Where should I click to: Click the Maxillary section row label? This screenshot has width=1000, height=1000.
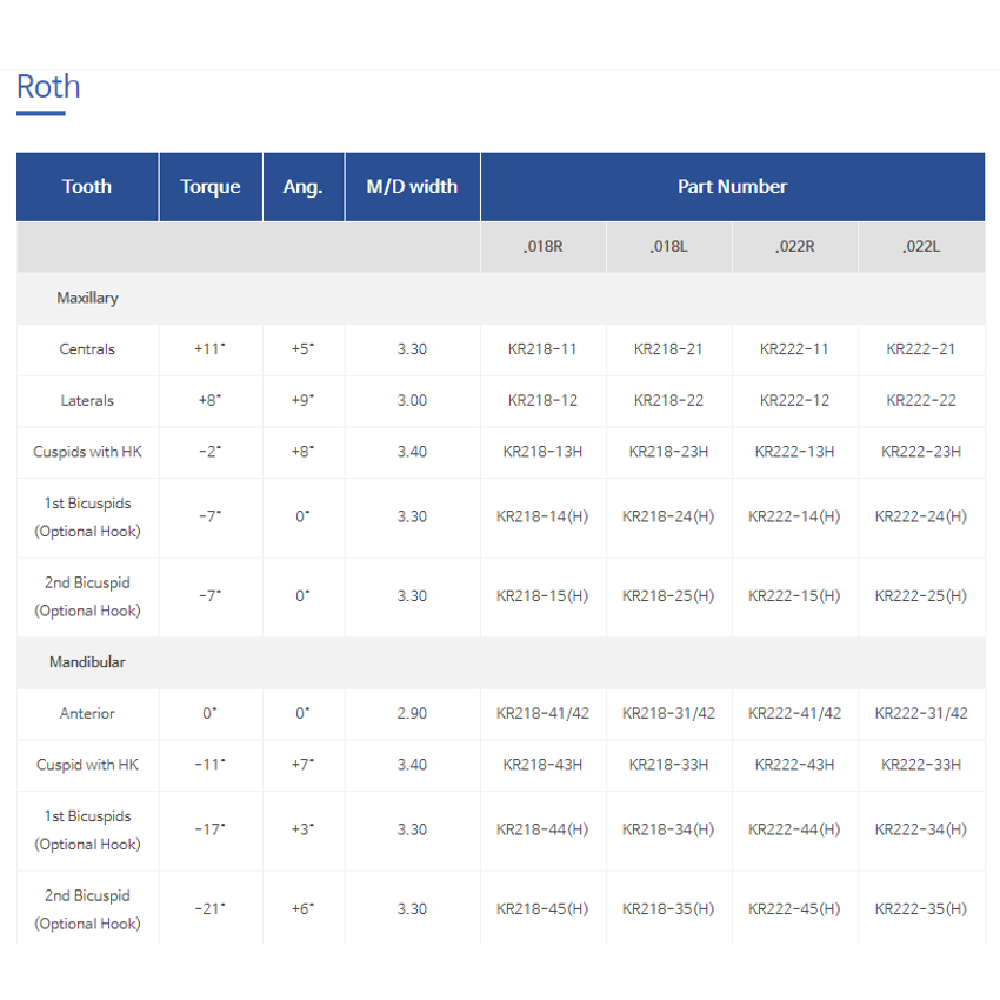(88, 298)
